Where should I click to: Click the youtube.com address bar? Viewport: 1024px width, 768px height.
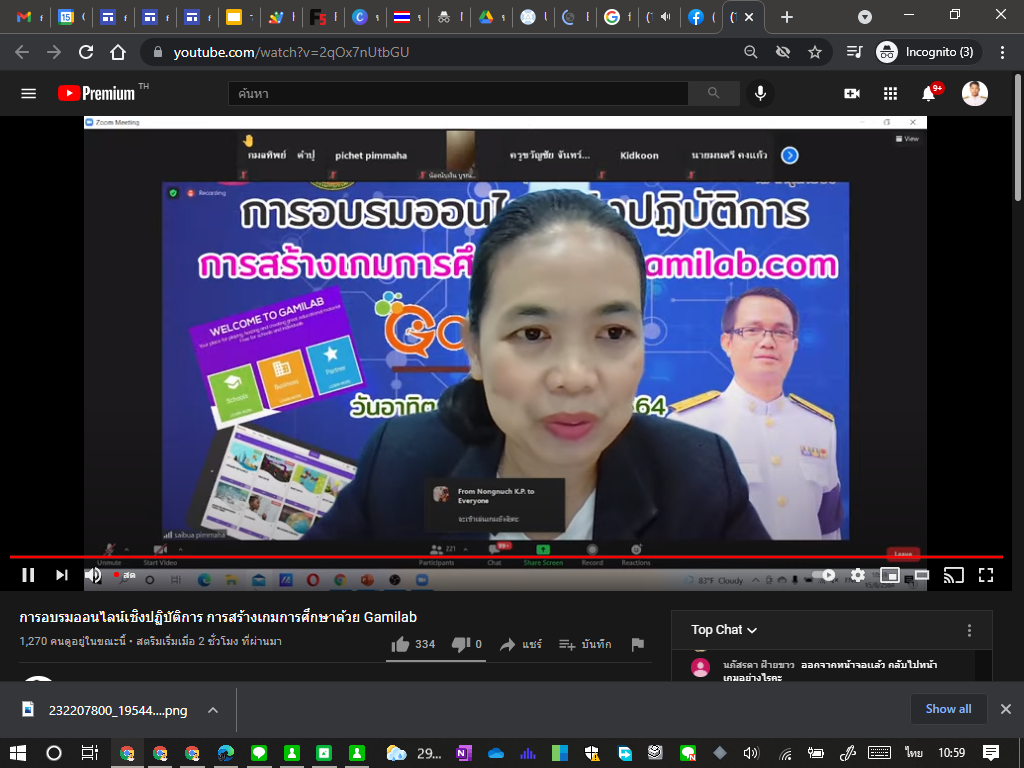tap(444, 52)
